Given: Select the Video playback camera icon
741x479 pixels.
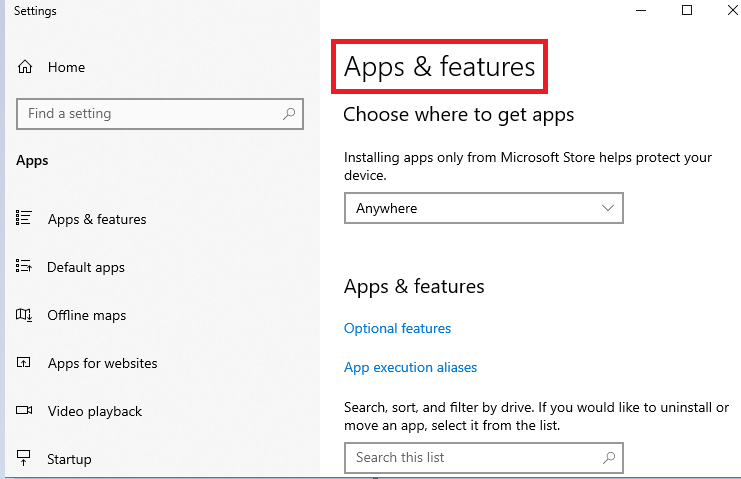Looking at the screenshot, I should pos(24,410).
